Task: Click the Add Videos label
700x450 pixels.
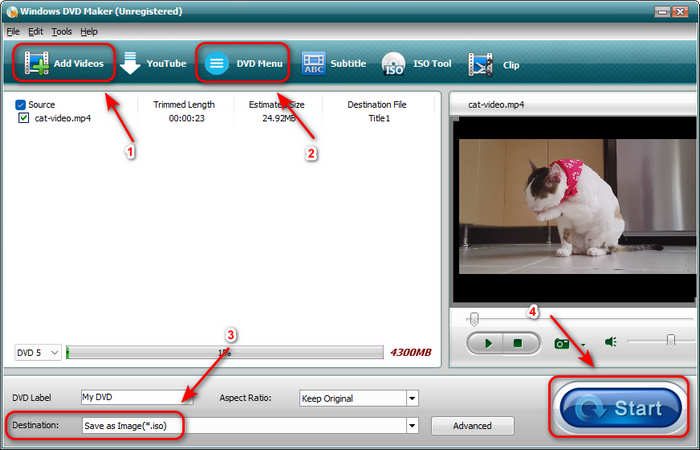Action: (x=79, y=63)
